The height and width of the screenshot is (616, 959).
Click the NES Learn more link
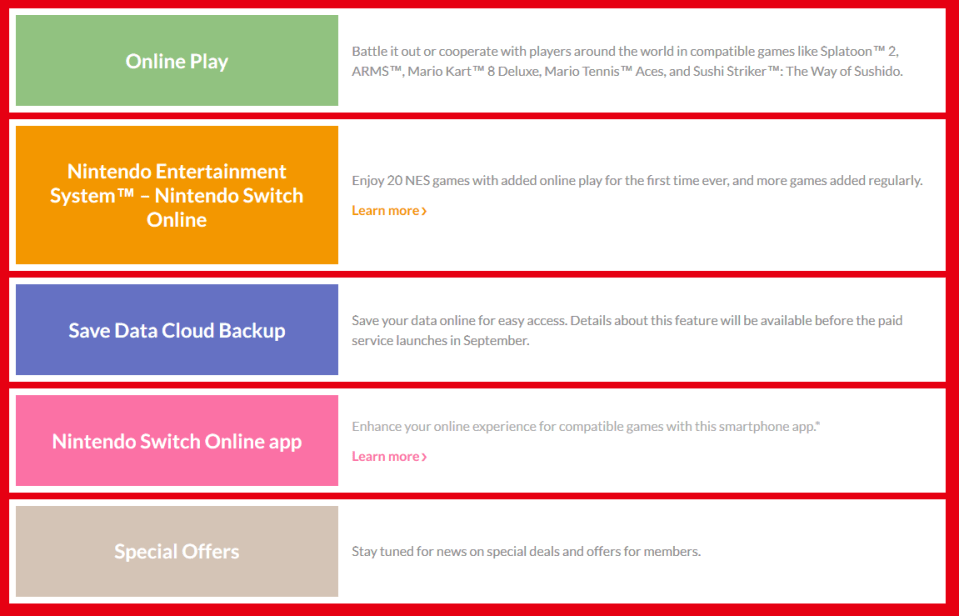pyautogui.click(x=384, y=210)
